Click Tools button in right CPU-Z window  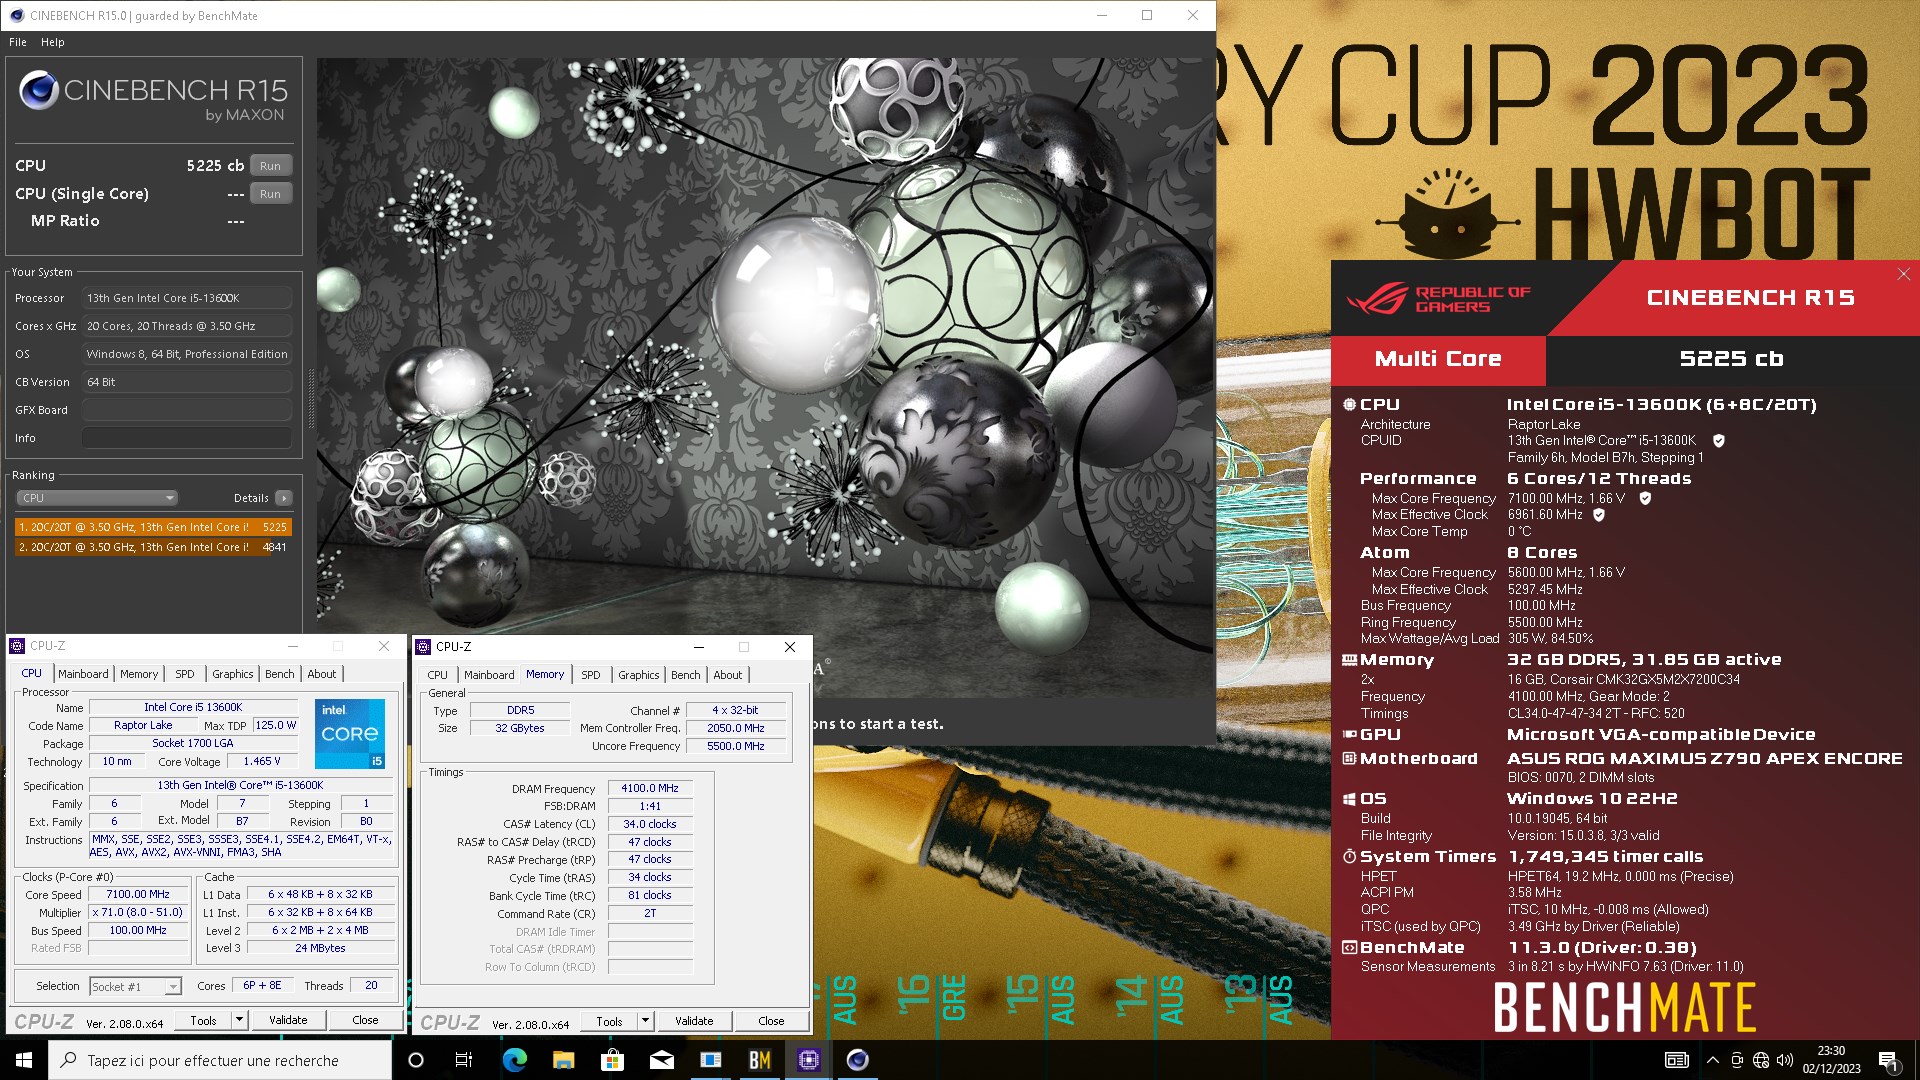coord(609,1022)
